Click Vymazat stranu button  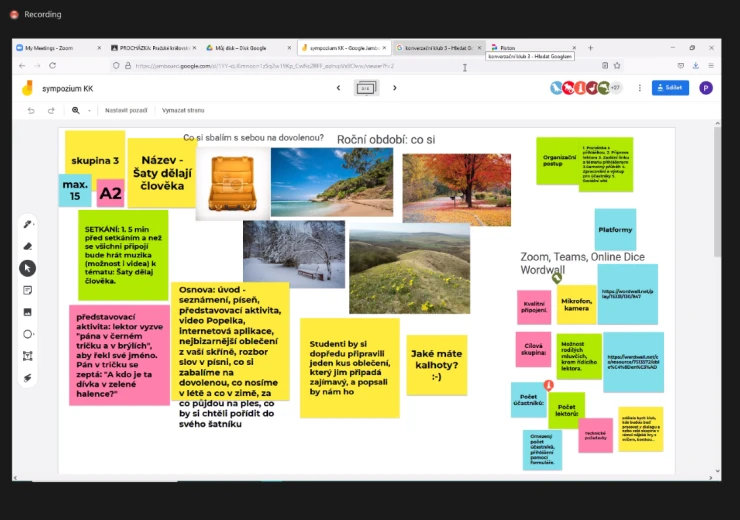click(x=183, y=110)
